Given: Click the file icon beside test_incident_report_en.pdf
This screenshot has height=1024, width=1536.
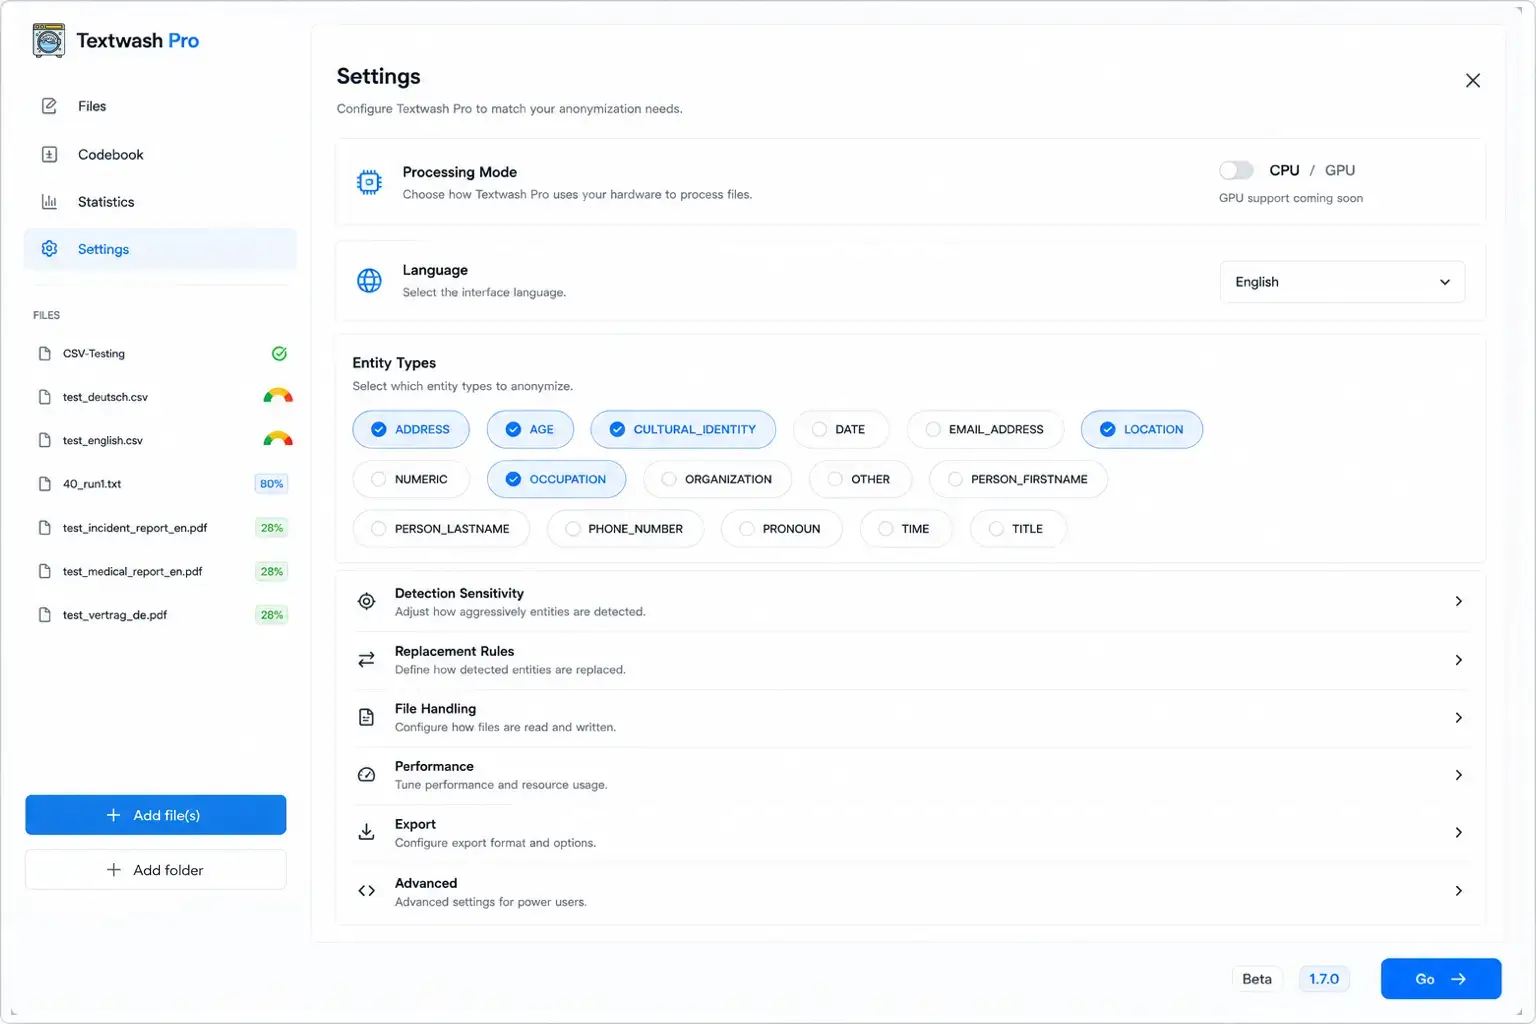Looking at the screenshot, I should click(44, 527).
